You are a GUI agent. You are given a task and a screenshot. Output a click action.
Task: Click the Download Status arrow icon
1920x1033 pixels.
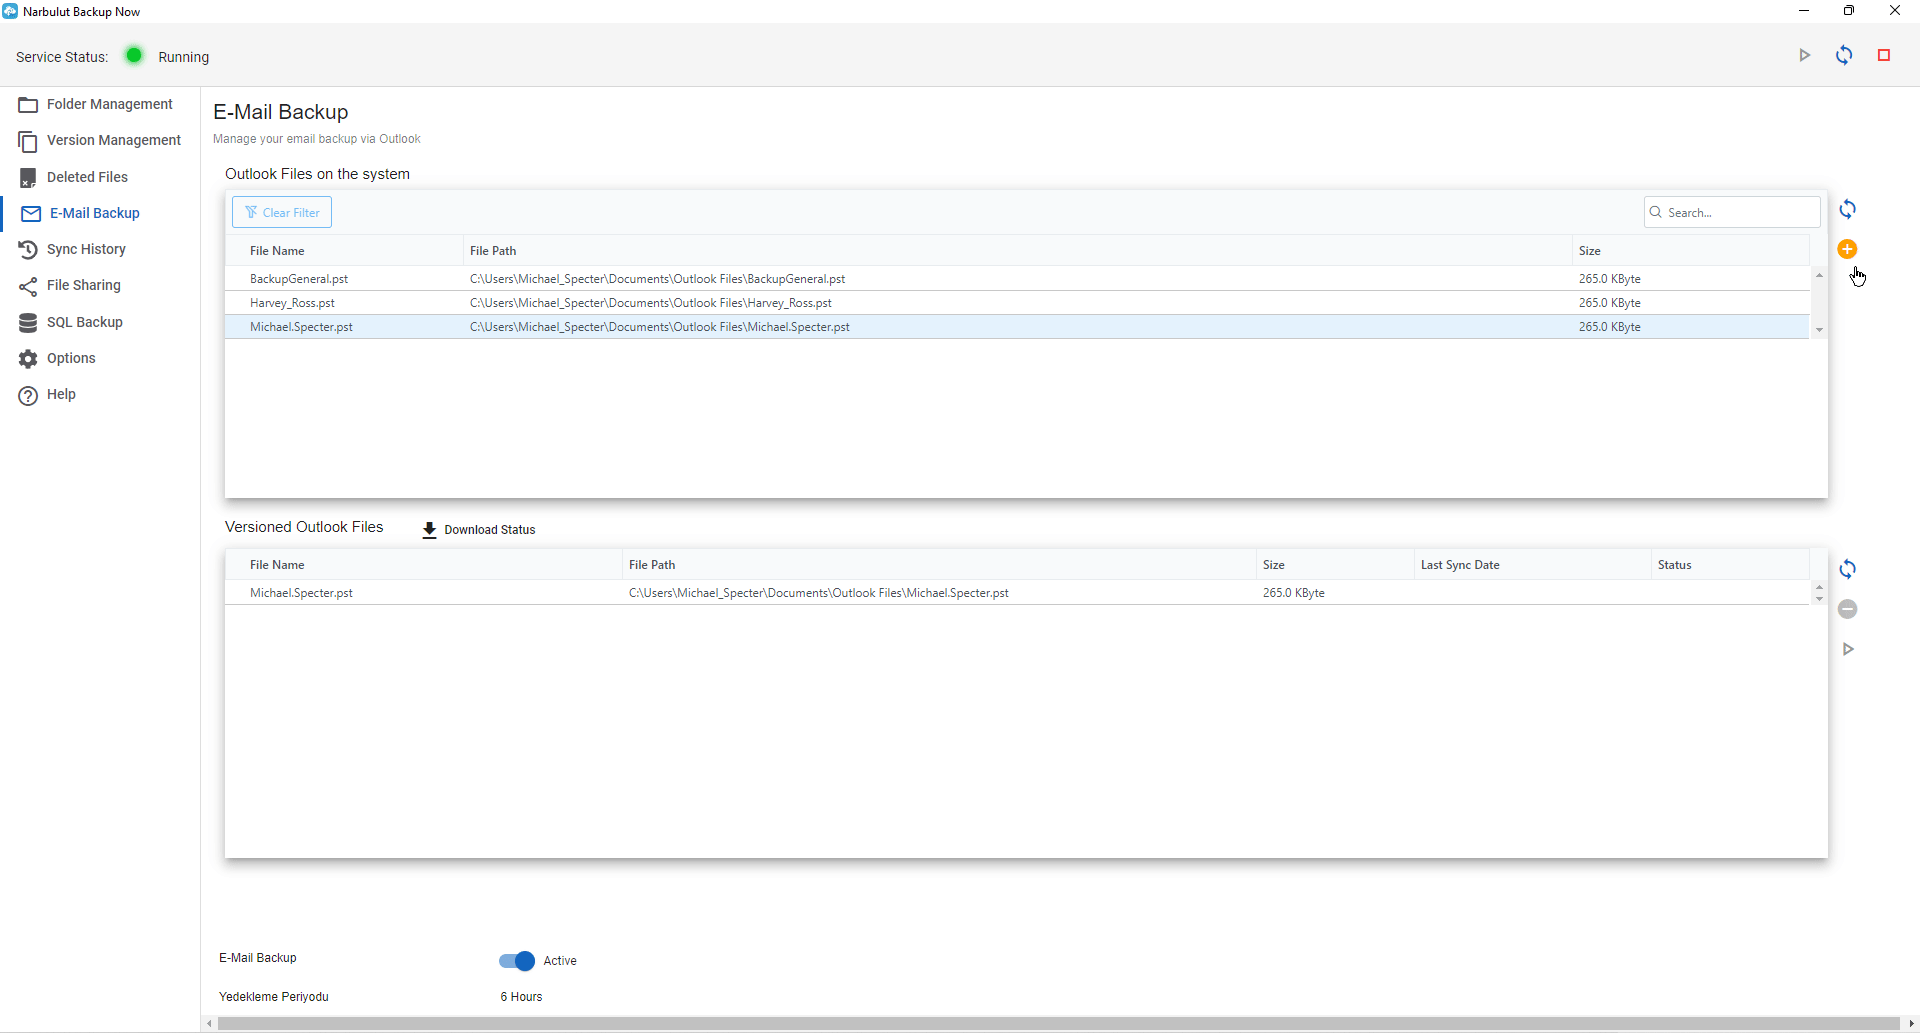[x=429, y=530]
